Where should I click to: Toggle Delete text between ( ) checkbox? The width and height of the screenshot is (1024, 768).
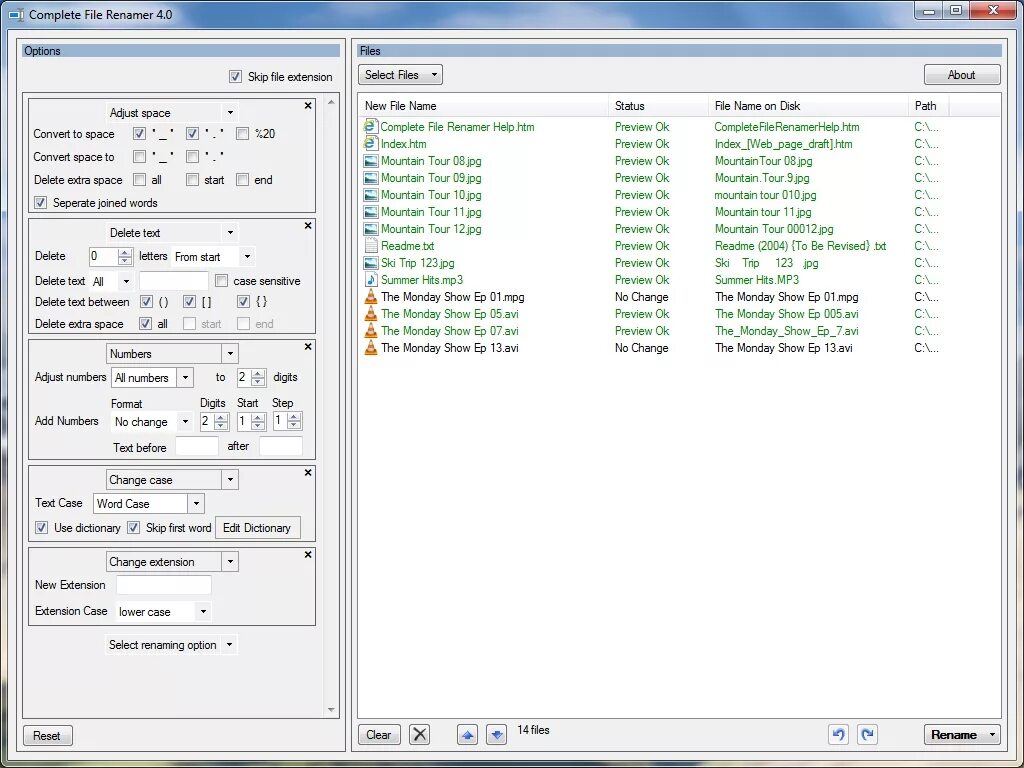click(146, 302)
